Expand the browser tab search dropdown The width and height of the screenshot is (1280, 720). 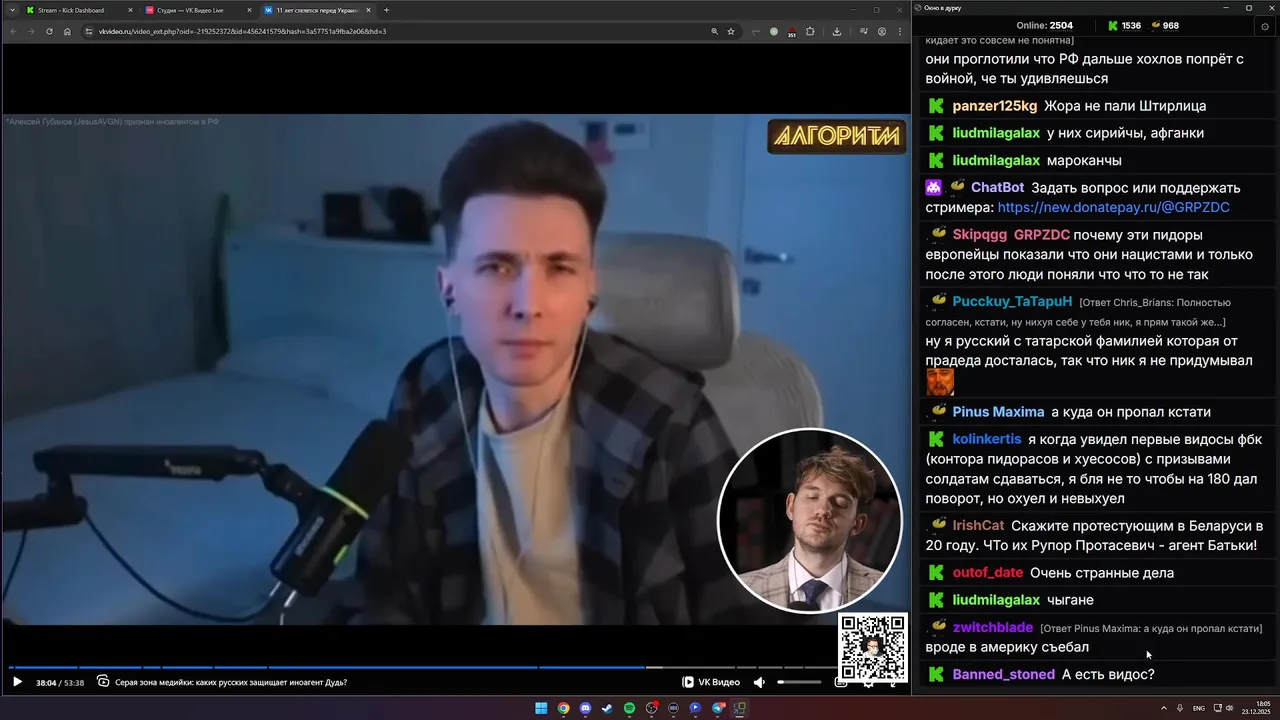tap(11, 10)
